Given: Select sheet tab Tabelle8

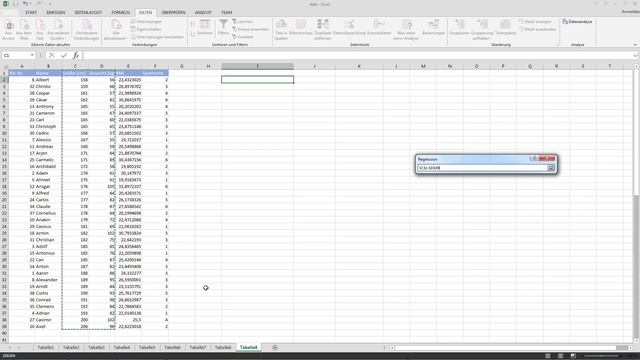Looking at the screenshot, I should (223, 347).
